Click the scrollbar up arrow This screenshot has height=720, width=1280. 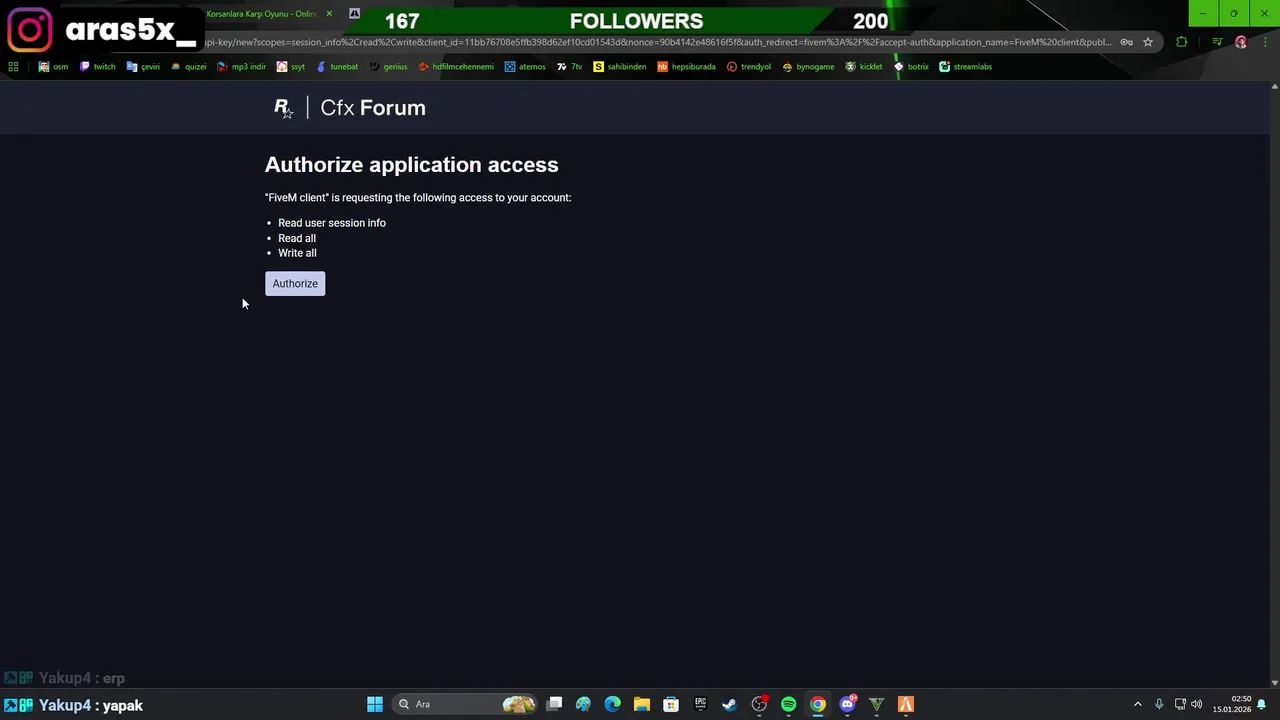(1274, 86)
